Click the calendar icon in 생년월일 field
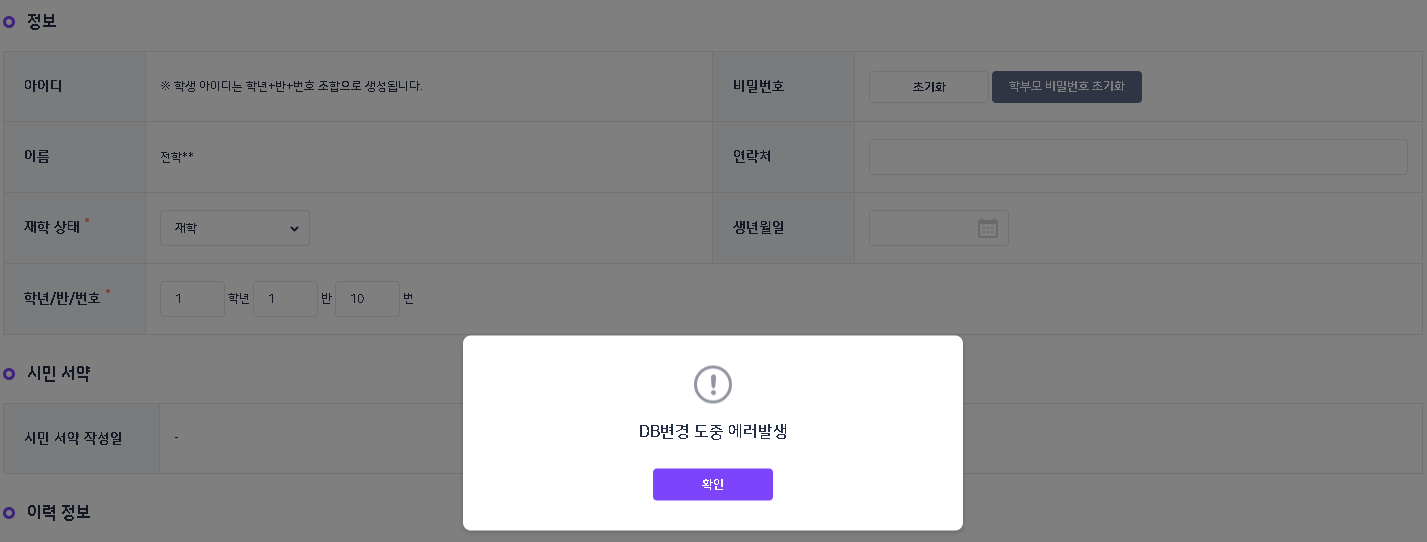Image resolution: width=1427 pixels, height=542 pixels. (987, 228)
